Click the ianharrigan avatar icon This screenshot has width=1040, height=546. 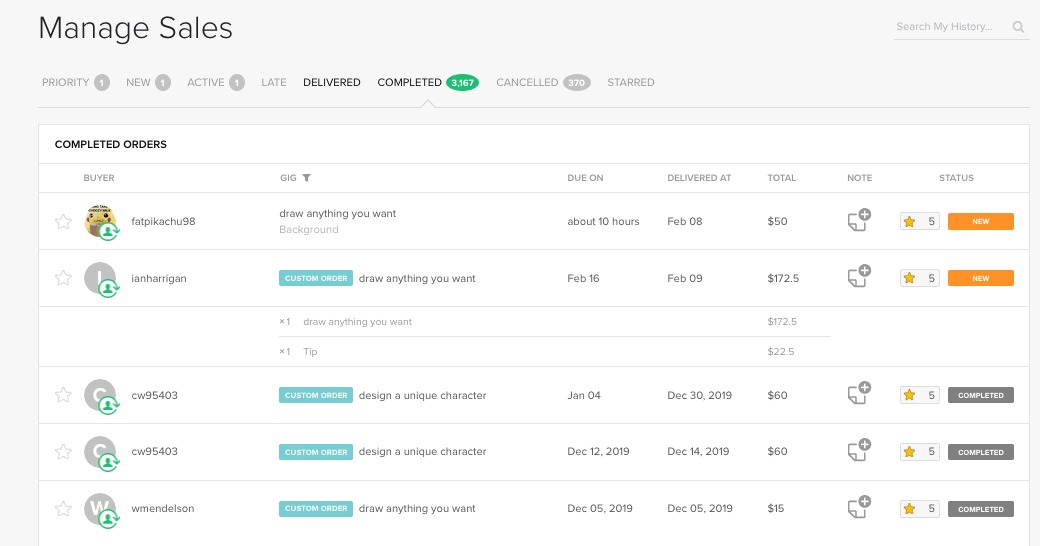pos(100,278)
